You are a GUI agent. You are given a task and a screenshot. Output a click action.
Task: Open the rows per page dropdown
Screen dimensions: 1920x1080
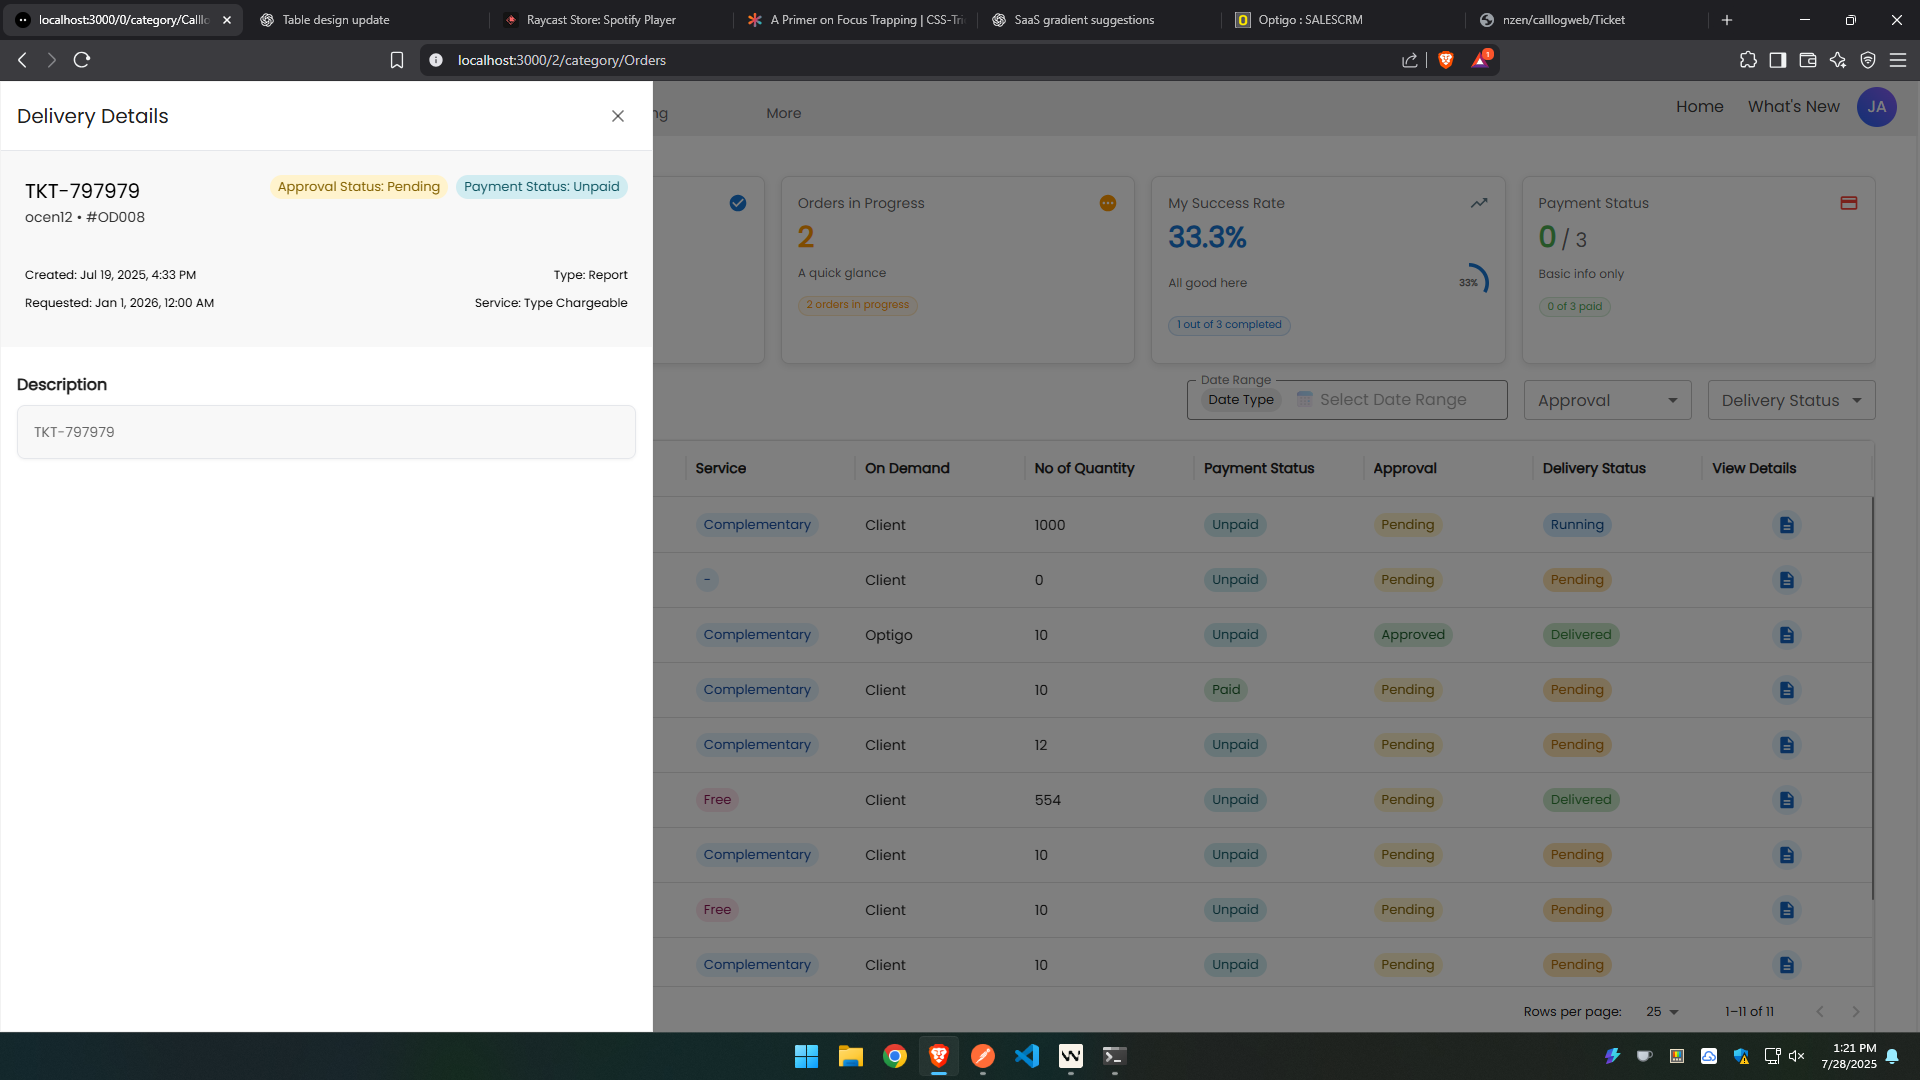tap(1662, 1012)
